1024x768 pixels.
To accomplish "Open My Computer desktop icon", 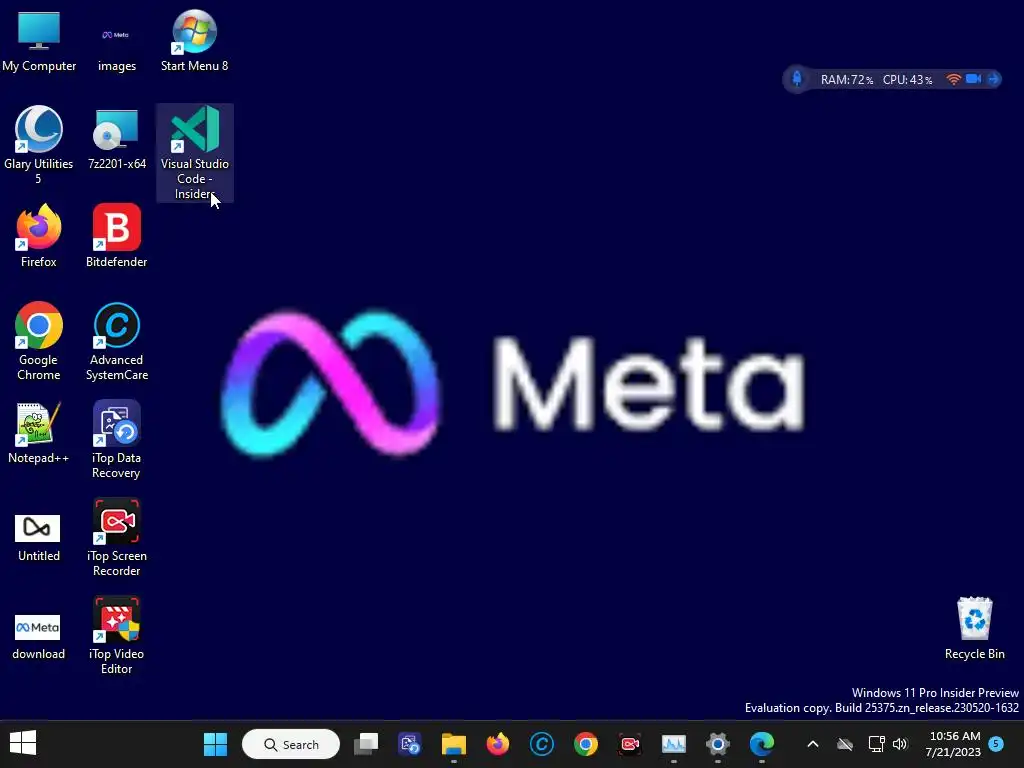I will point(39,40).
